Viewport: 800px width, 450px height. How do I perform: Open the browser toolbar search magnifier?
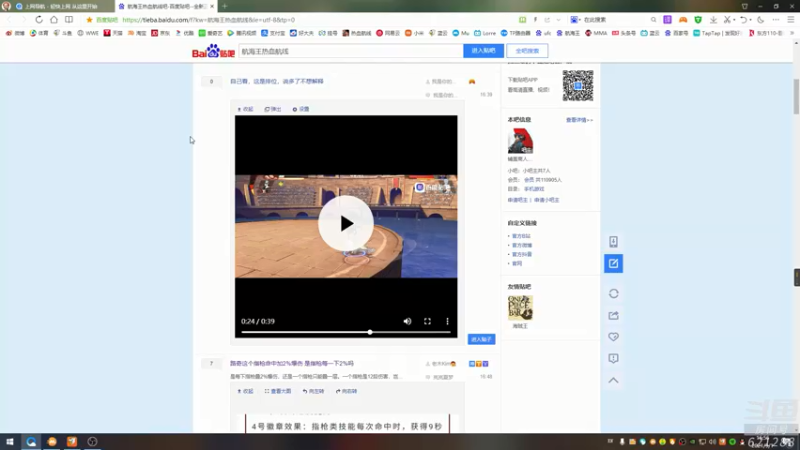[x=653, y=19]
